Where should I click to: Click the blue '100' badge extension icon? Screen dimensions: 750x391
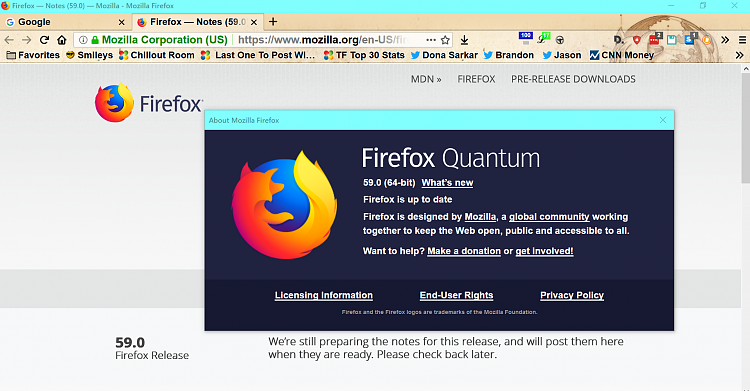pyautogui.click(x=525, y=38)
